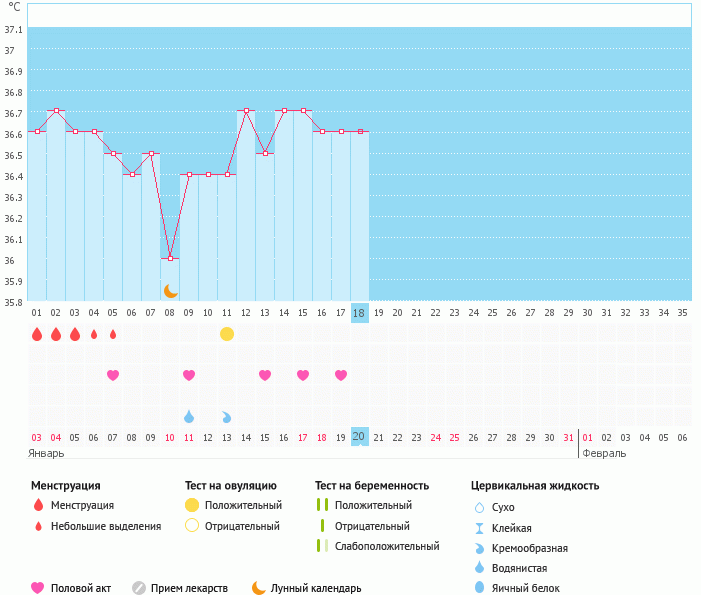The width and height of the screenshot is (701, 595).
Task: Click the yellow Положительный ovulation legend circle
Action: (x=192, y=506)
